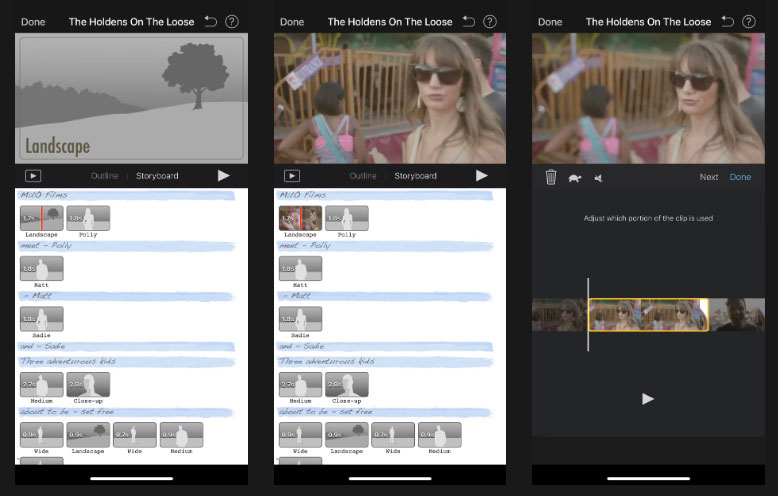Switch to the Outline tab in the left screen
778x496 pixels.
click(104, 176)
